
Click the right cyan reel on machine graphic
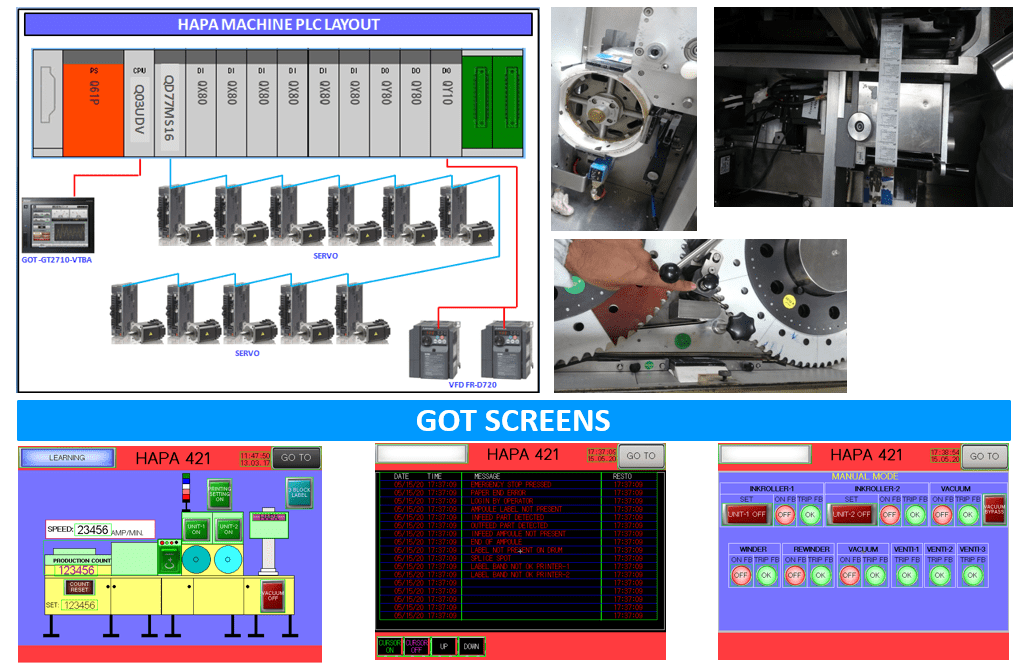(x=227, y=559)
